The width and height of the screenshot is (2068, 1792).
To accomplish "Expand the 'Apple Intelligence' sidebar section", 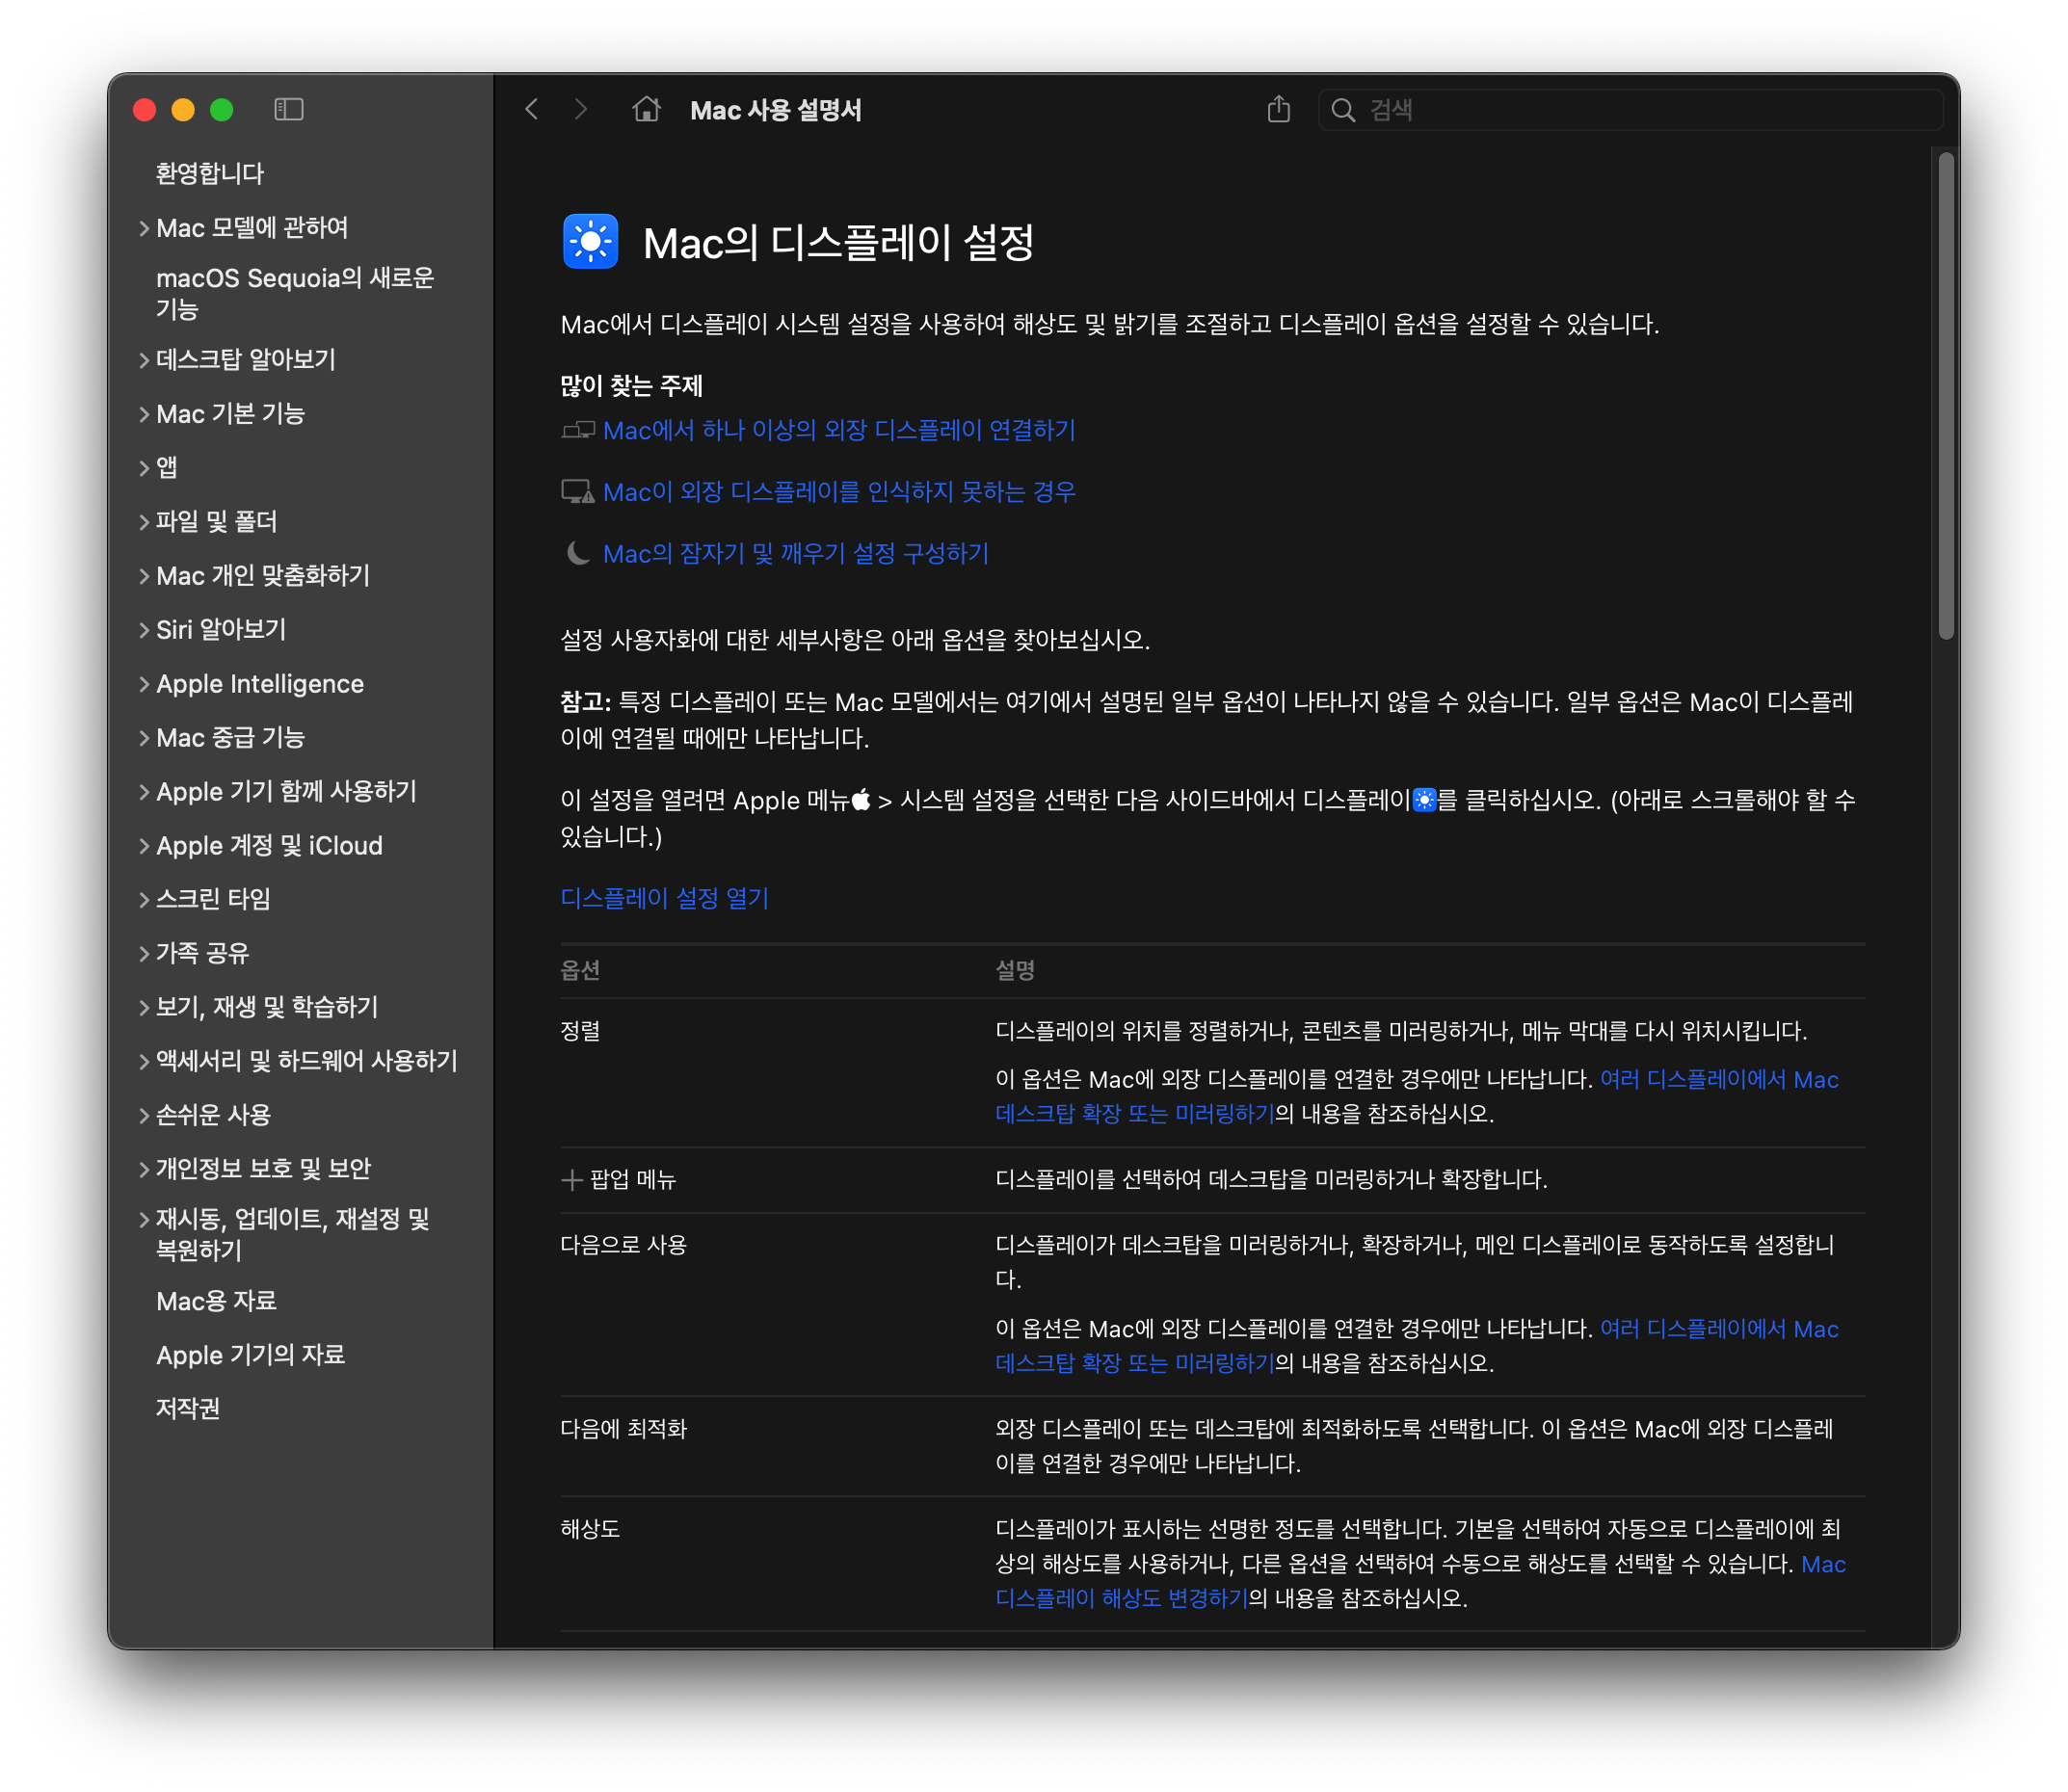I will tap(144, 684).
